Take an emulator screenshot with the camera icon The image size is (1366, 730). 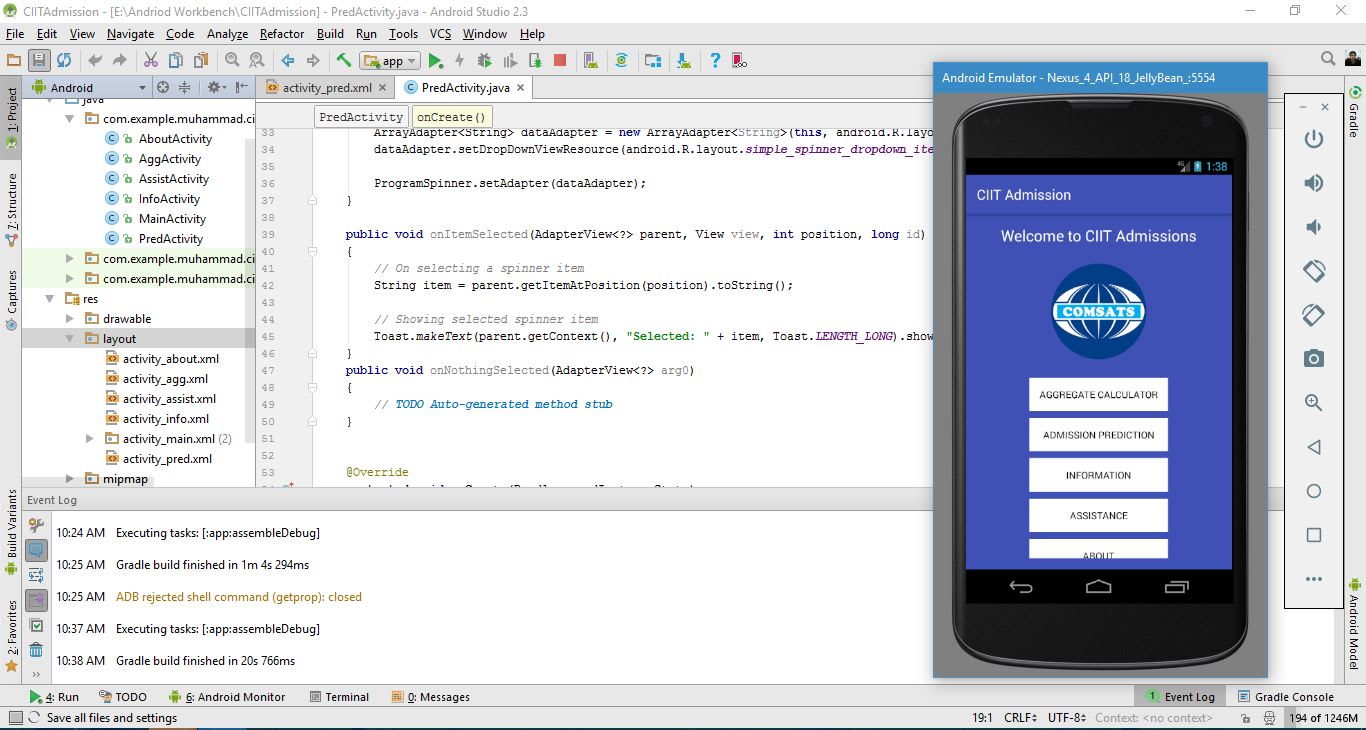(x=1314, y=359)
